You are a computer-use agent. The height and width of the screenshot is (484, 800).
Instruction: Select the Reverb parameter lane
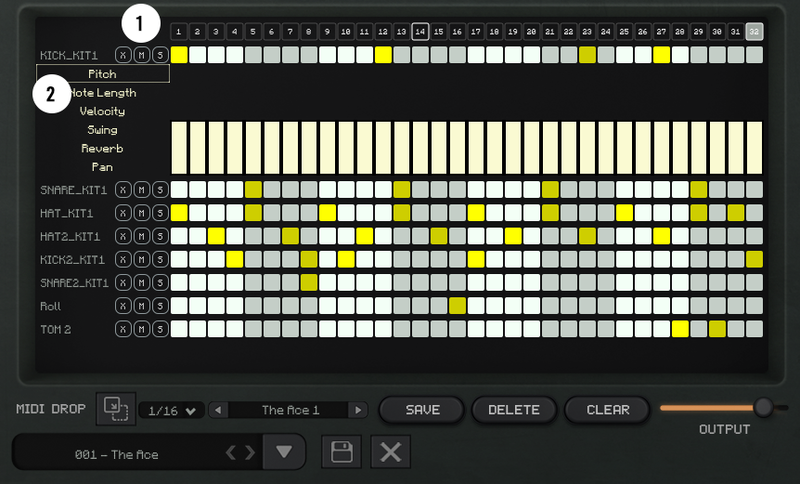(x=103, y=148)
